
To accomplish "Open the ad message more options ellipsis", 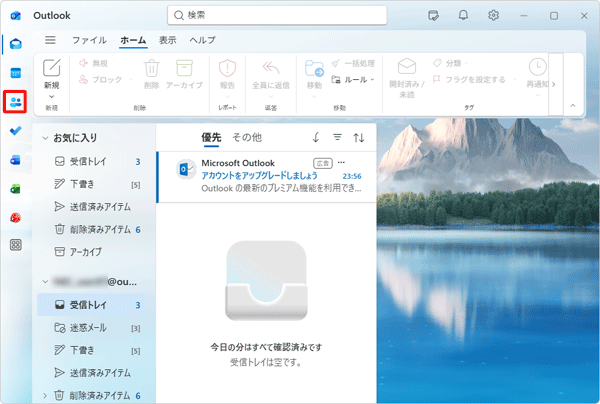I will (x=341, y=163).
